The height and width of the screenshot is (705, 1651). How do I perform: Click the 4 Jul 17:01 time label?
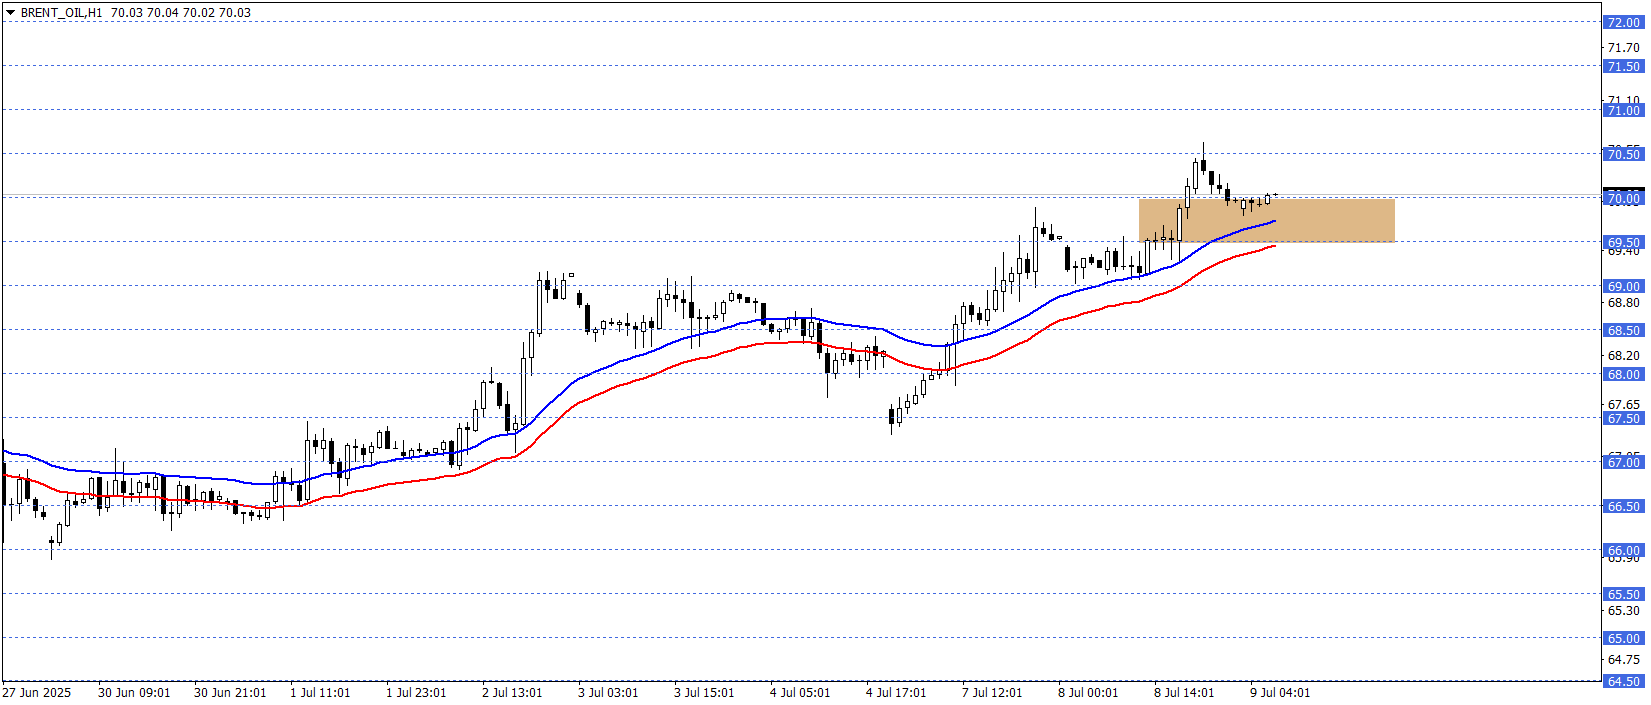pos(896,692)
